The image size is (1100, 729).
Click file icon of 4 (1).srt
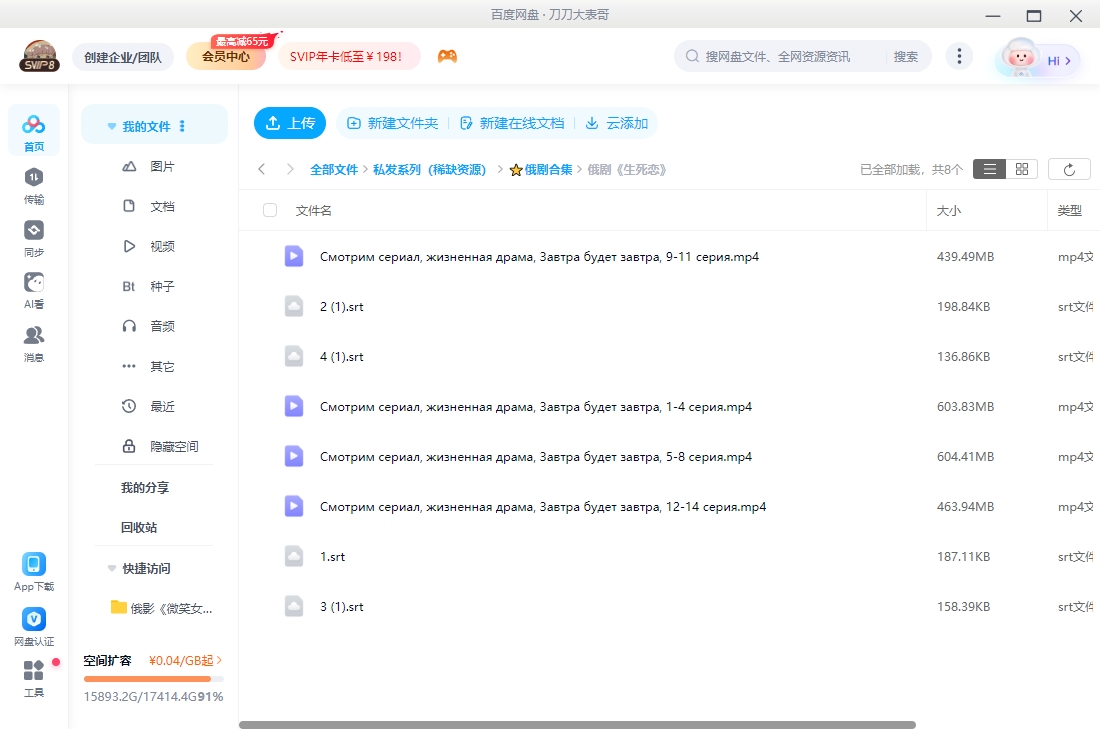(x=294, y=356)
